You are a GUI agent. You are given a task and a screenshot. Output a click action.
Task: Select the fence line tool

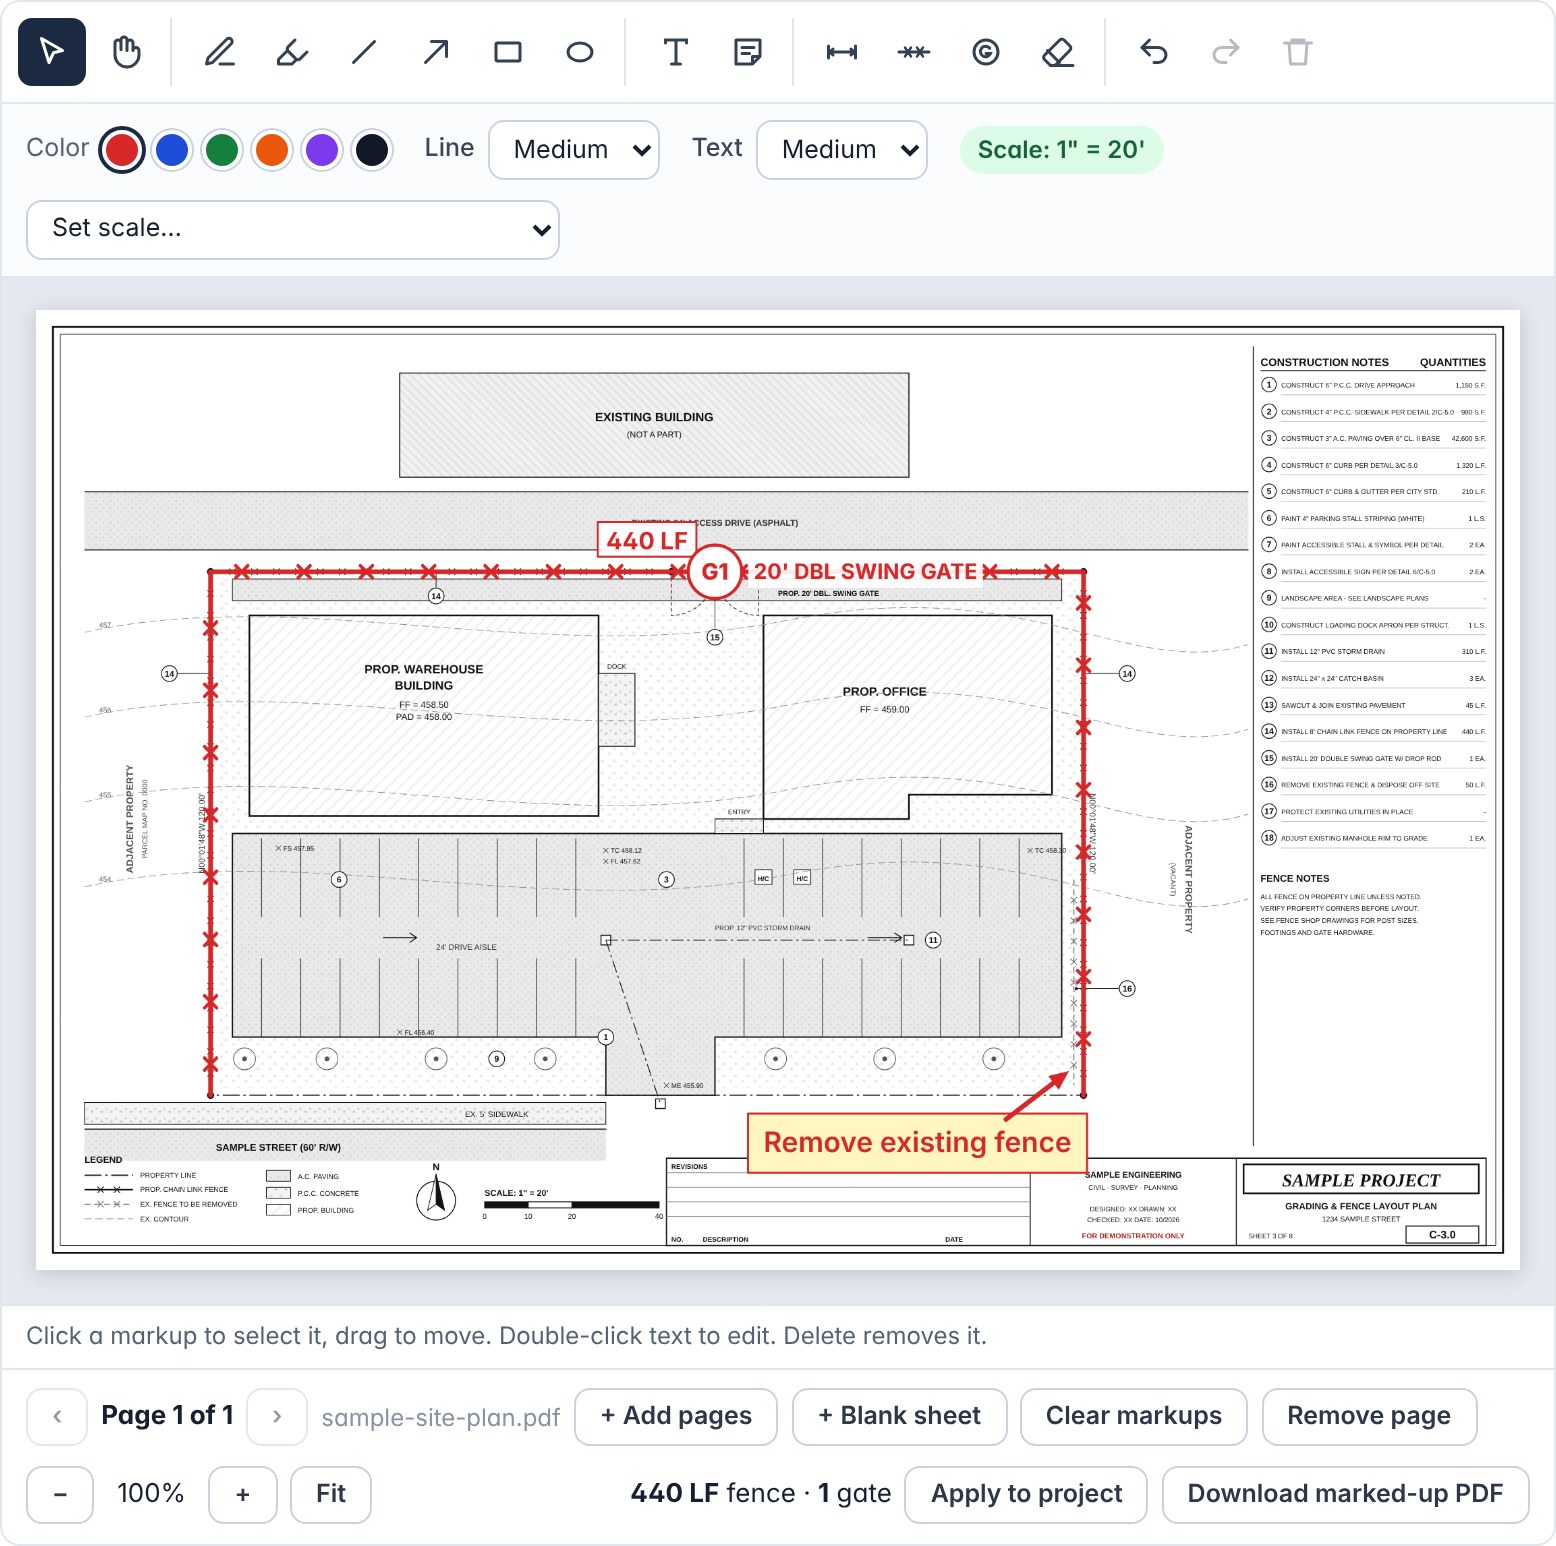[x=914, y=52]
